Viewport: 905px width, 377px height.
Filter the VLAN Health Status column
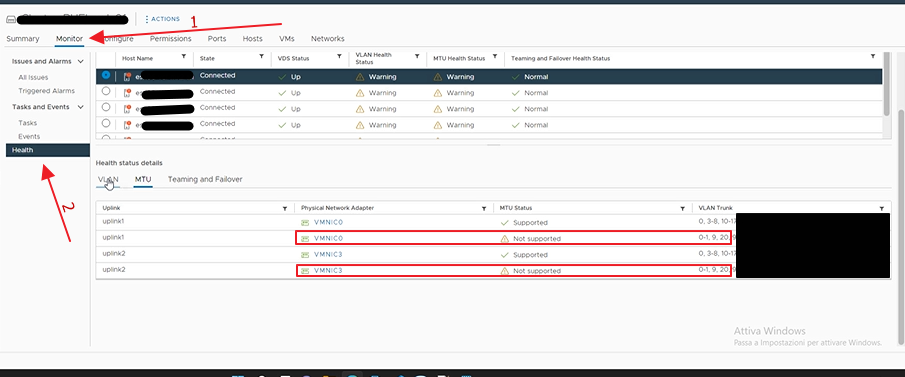coord(417,57)
